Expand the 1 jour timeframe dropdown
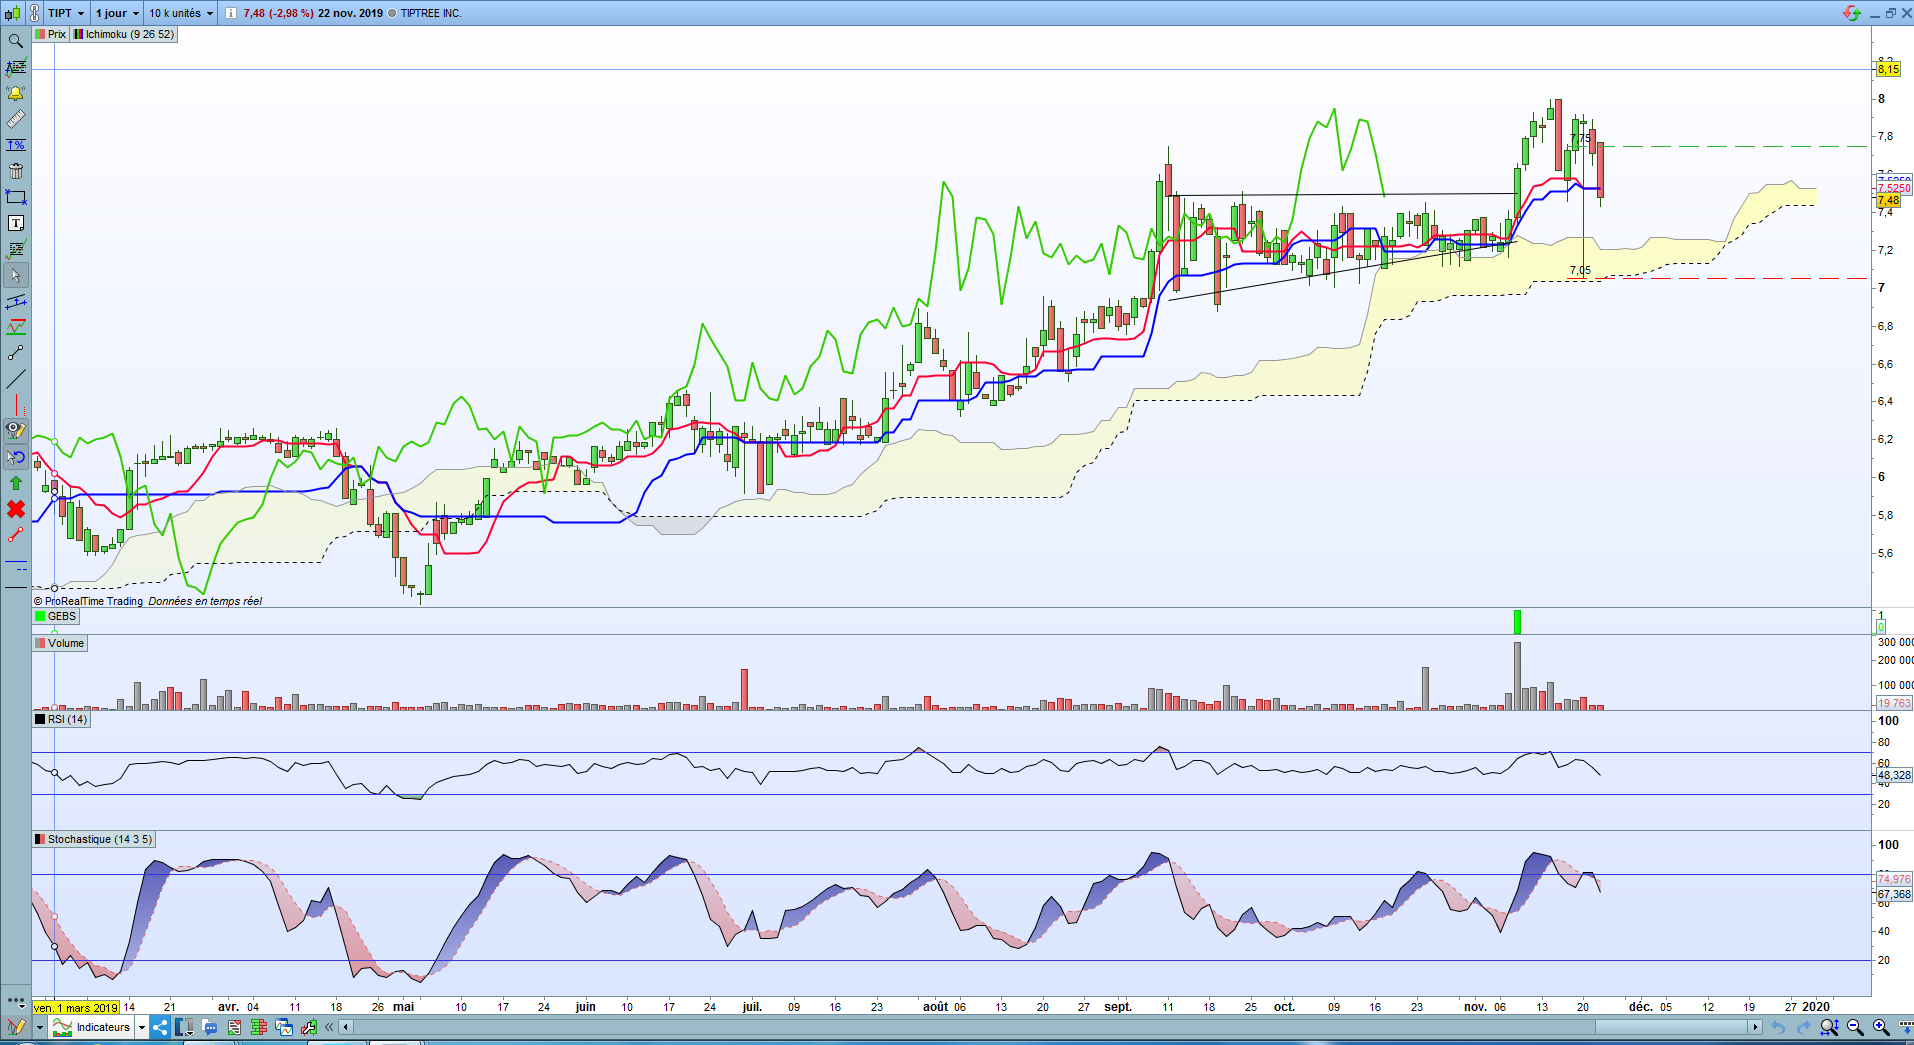Image resolution: width=1914 pixels, height=1045 pixels. pyautogui.click(x=117, y=13)
